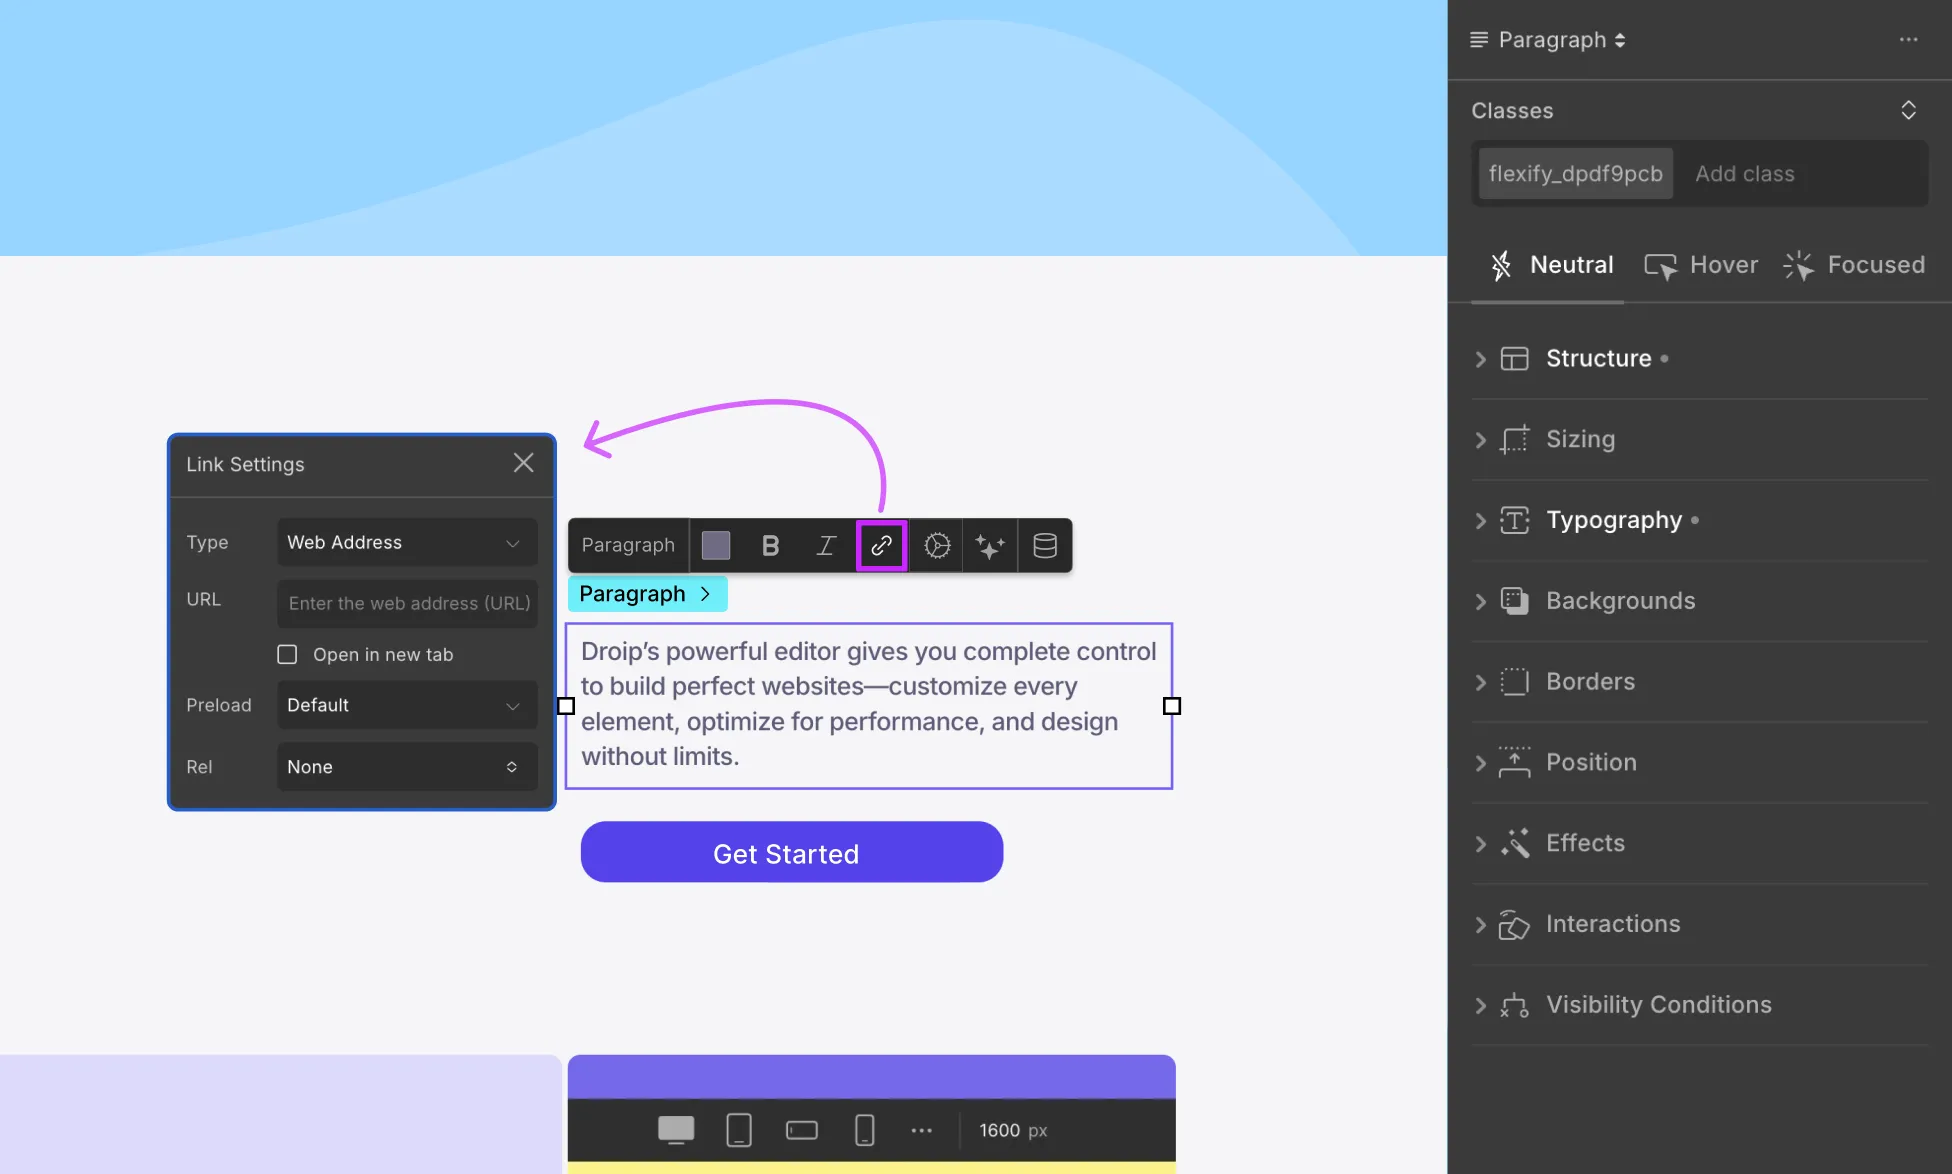Launch AI sparkle tool in text toolbar

click(990, 546)
